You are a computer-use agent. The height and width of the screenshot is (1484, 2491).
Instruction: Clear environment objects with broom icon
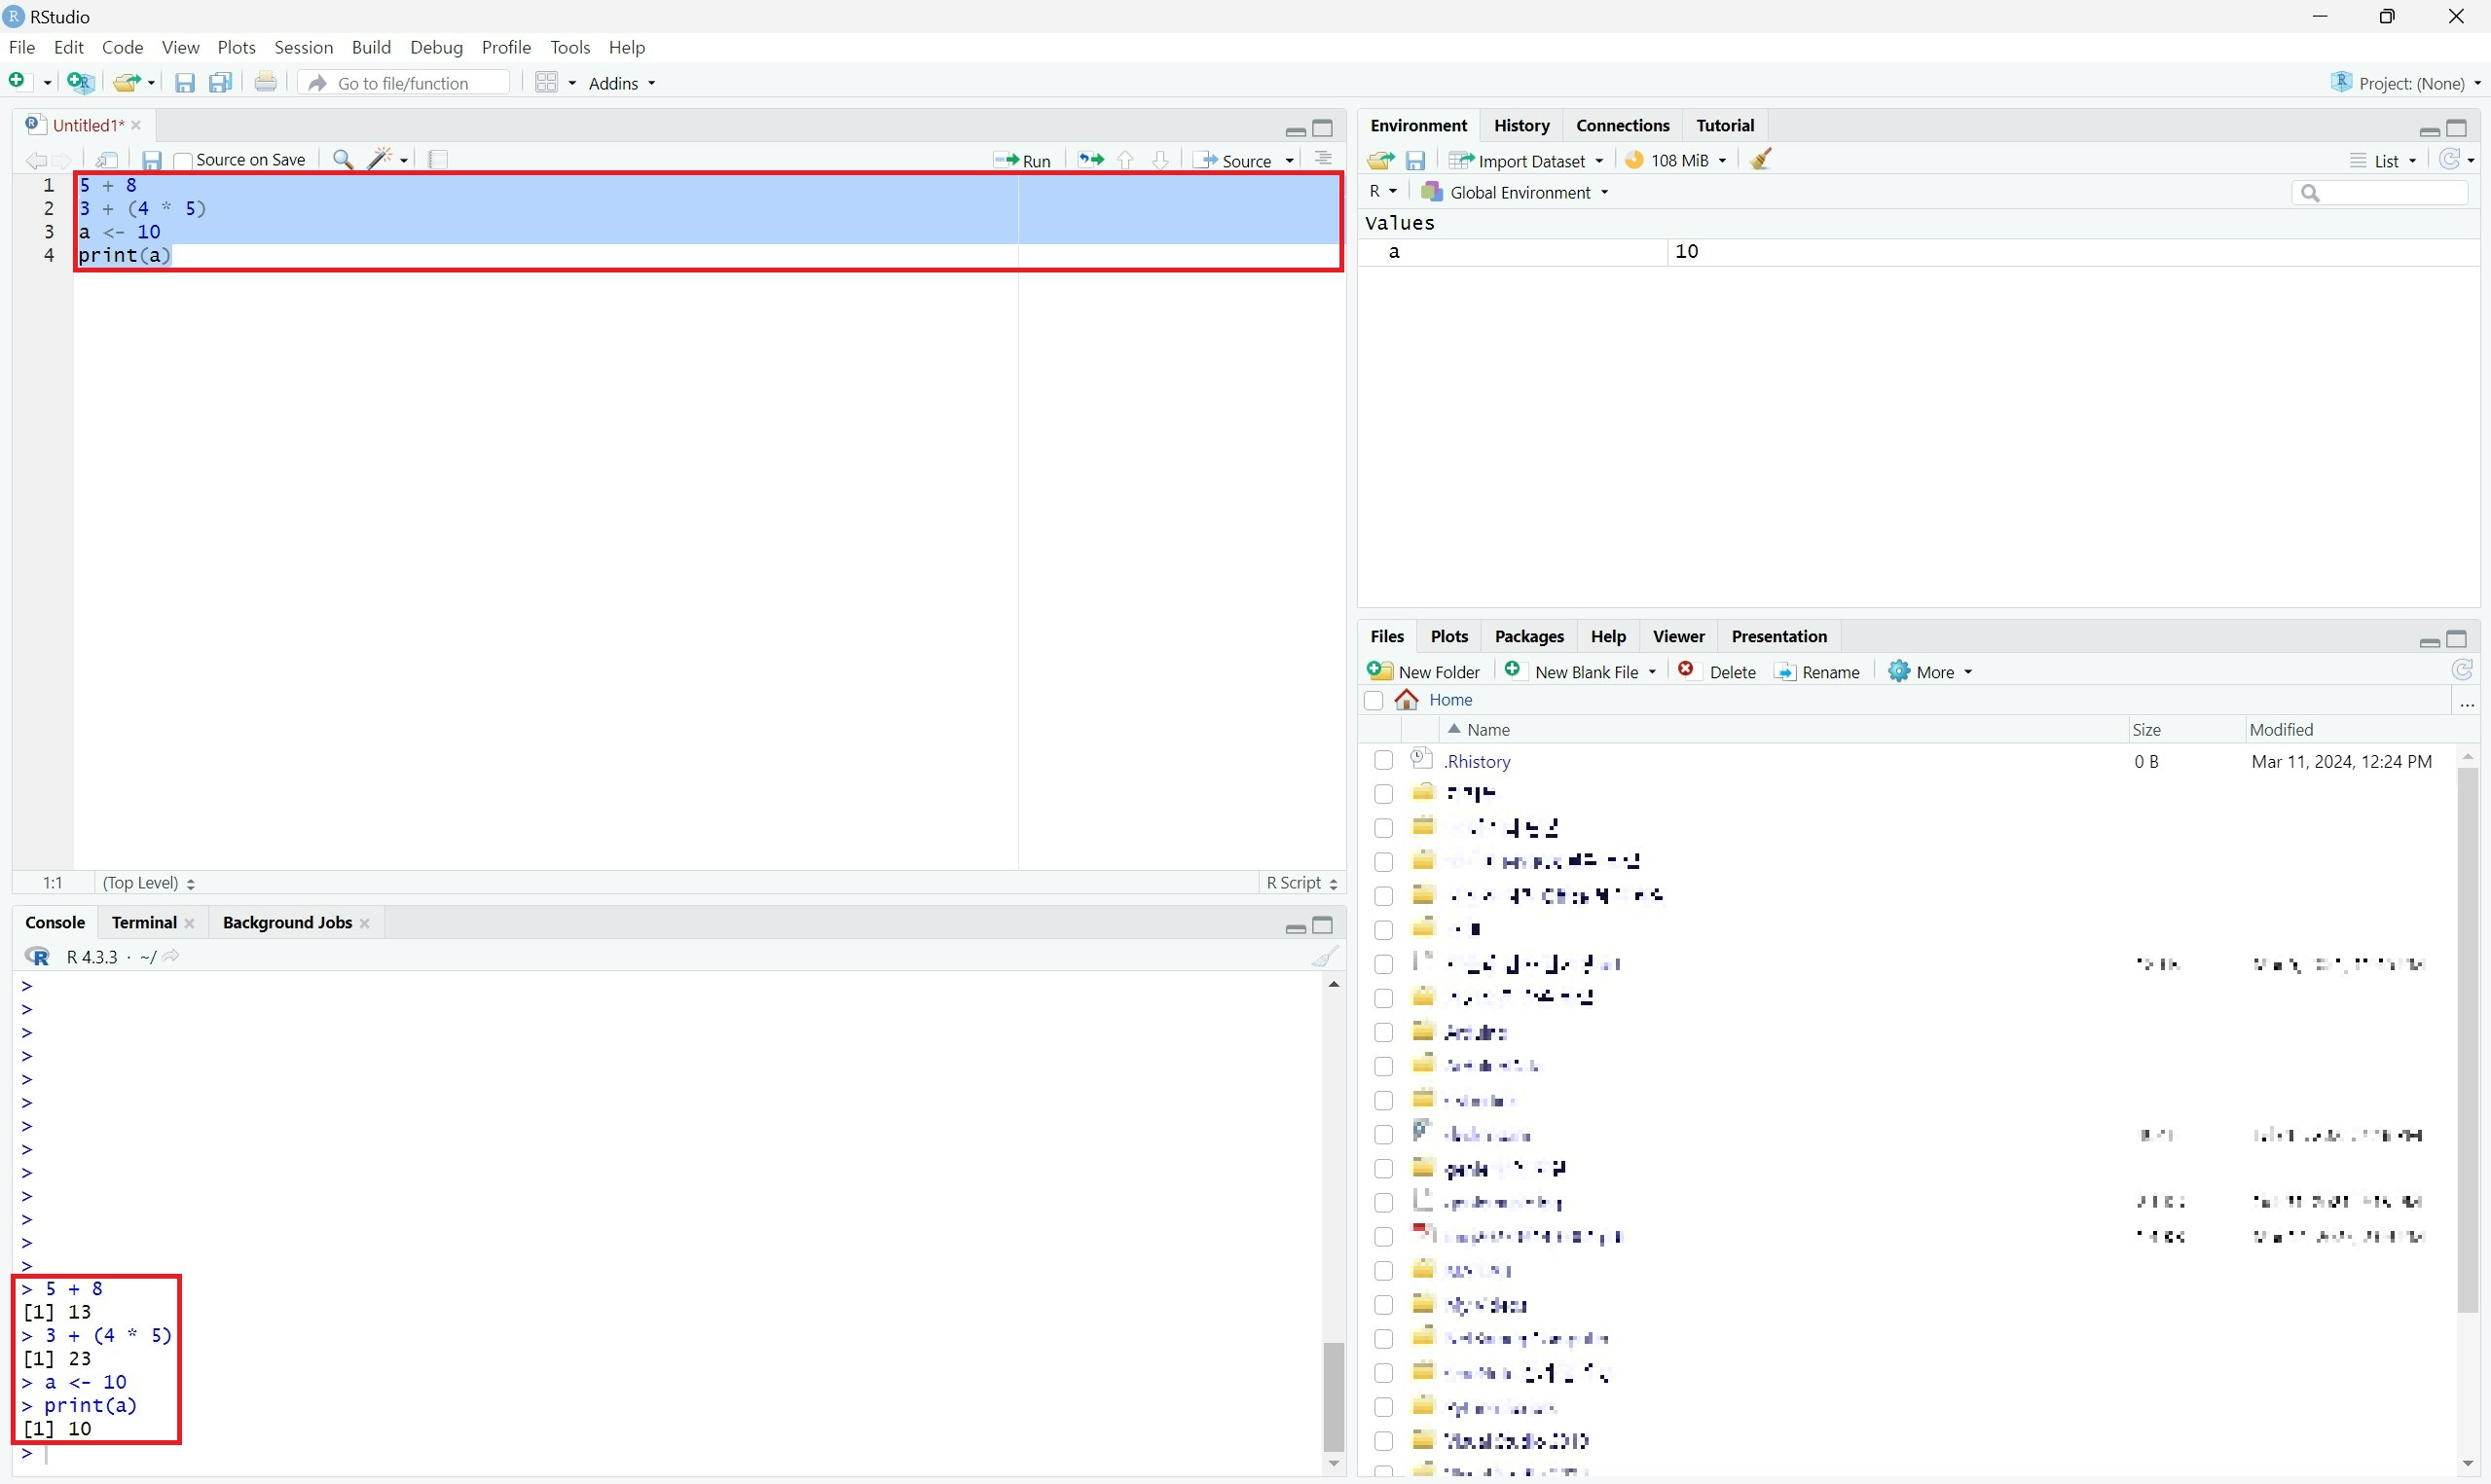click(1761, 160)
